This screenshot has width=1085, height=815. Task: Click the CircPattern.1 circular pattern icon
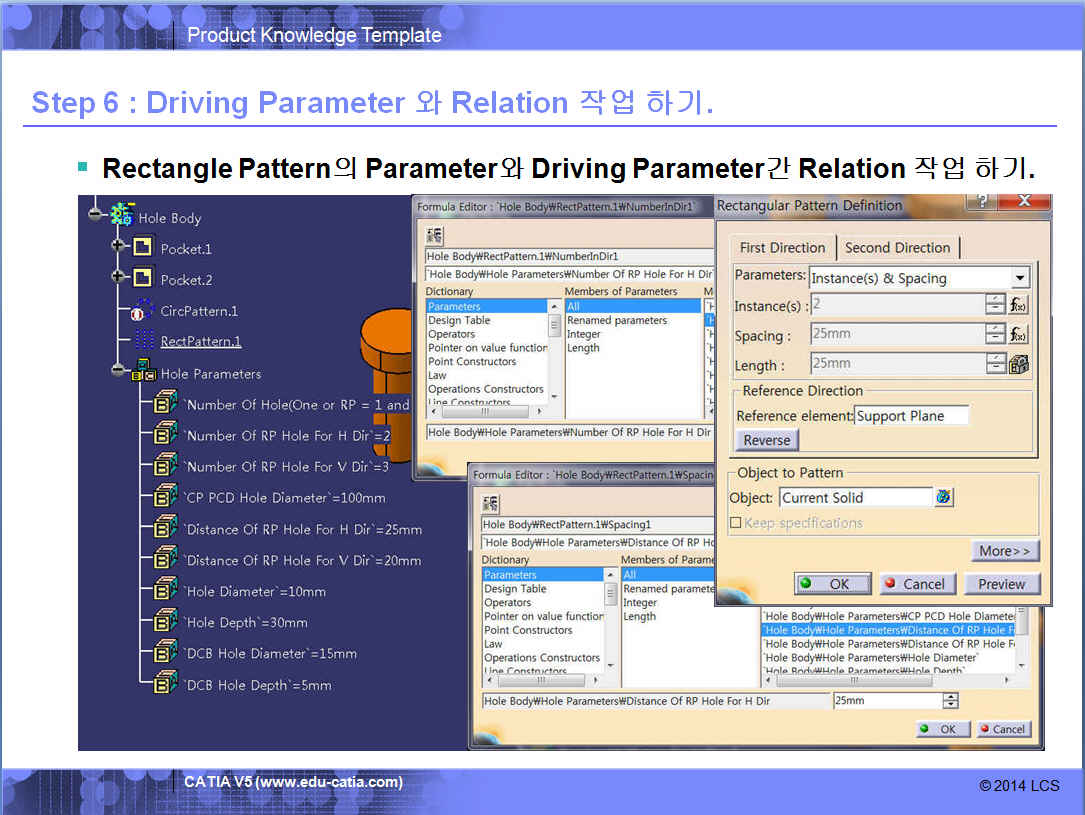pyautogui.click(x=143, y=310)
